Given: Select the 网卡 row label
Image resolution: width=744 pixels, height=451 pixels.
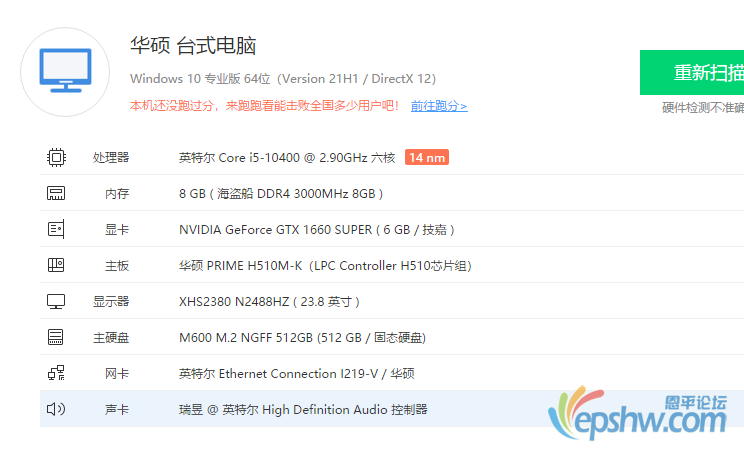Looking at the screenshot, I should click(x=117, y=374).
